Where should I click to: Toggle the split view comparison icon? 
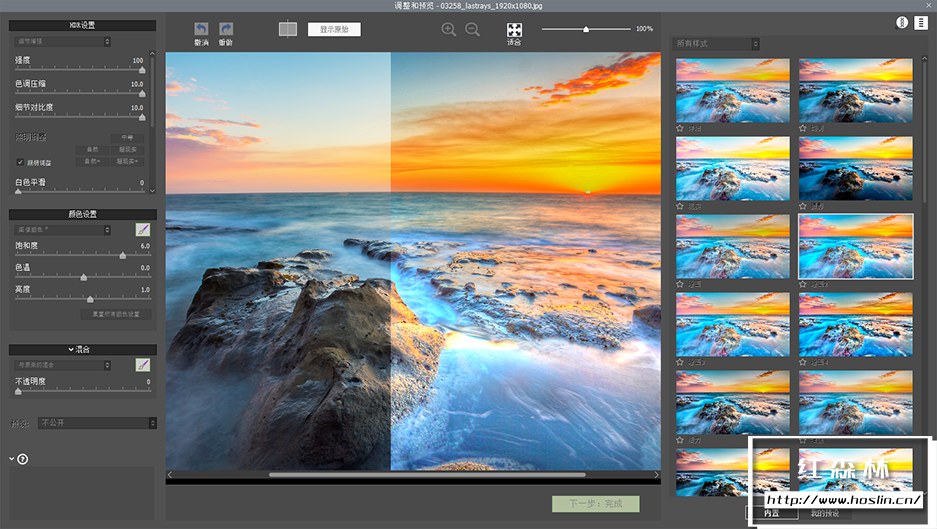tap(288, 30)
